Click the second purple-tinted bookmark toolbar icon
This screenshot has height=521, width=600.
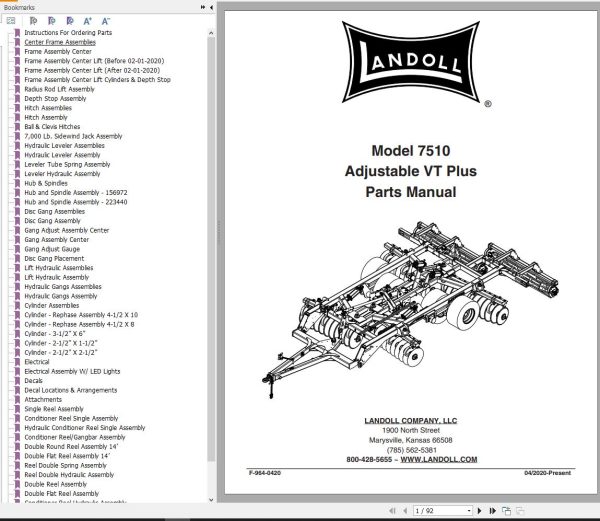[x=52, y=21]
